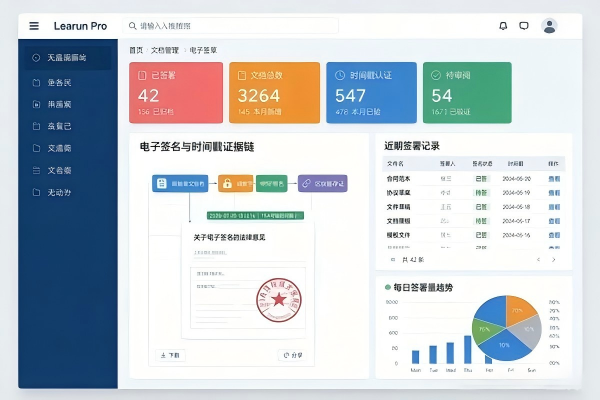Click 文件名 column header
Screen dimensions: 600x400
click(395, 163)
